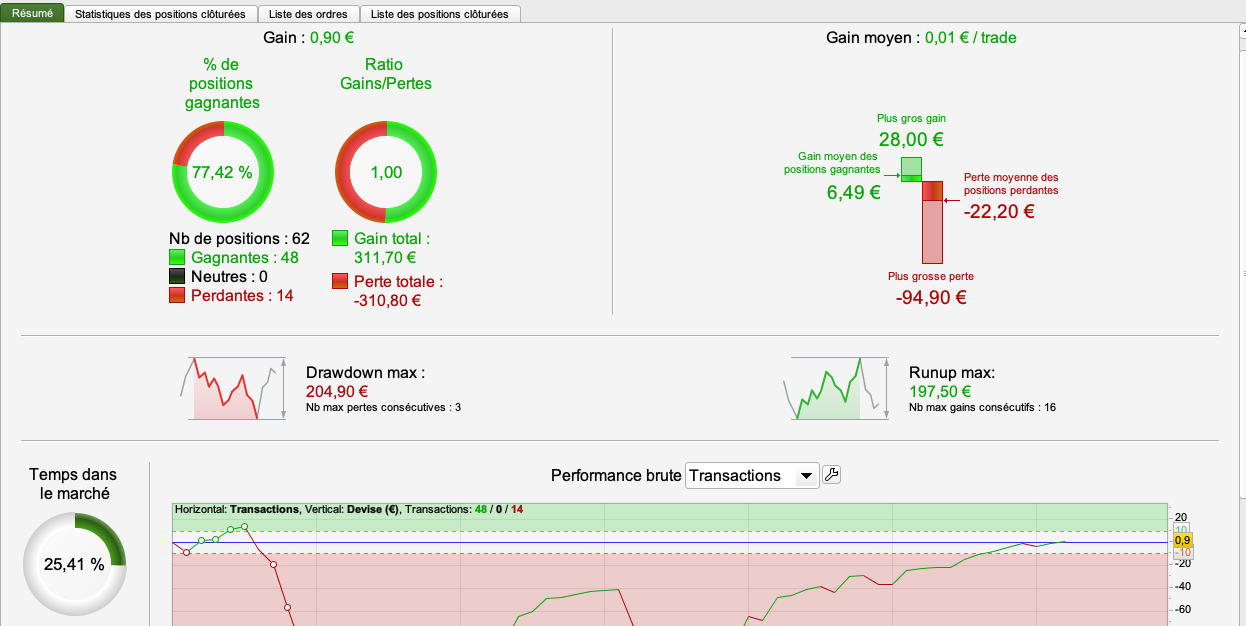Click the green biggest gain bar
This screenshot has width=1246, height=626.
(911, 169)
